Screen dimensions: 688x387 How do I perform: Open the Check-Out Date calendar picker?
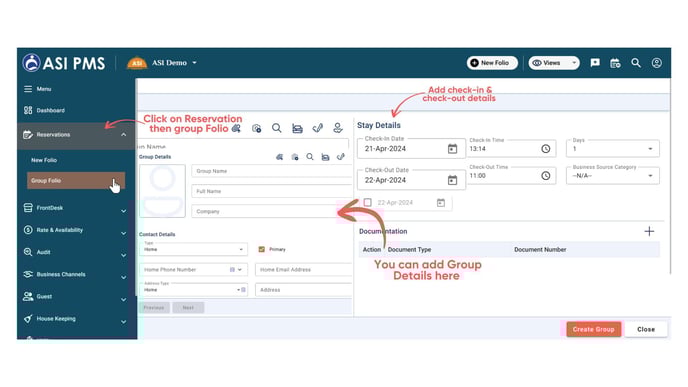452,180
